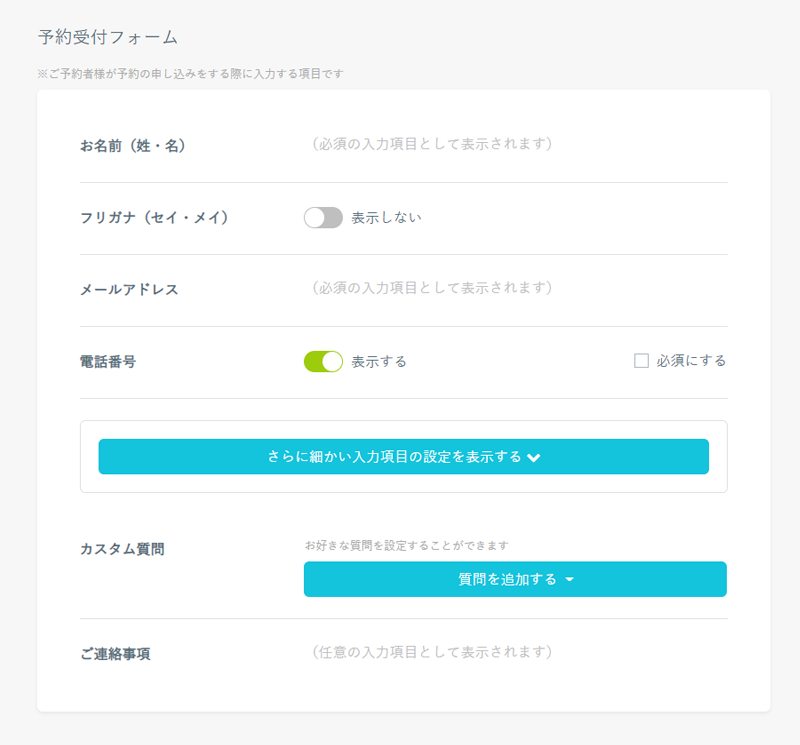The width and height of the screenshot is (800, 745).
Task: Click the chevron icon in detailed settings button
Action: (x=534, y=457)
